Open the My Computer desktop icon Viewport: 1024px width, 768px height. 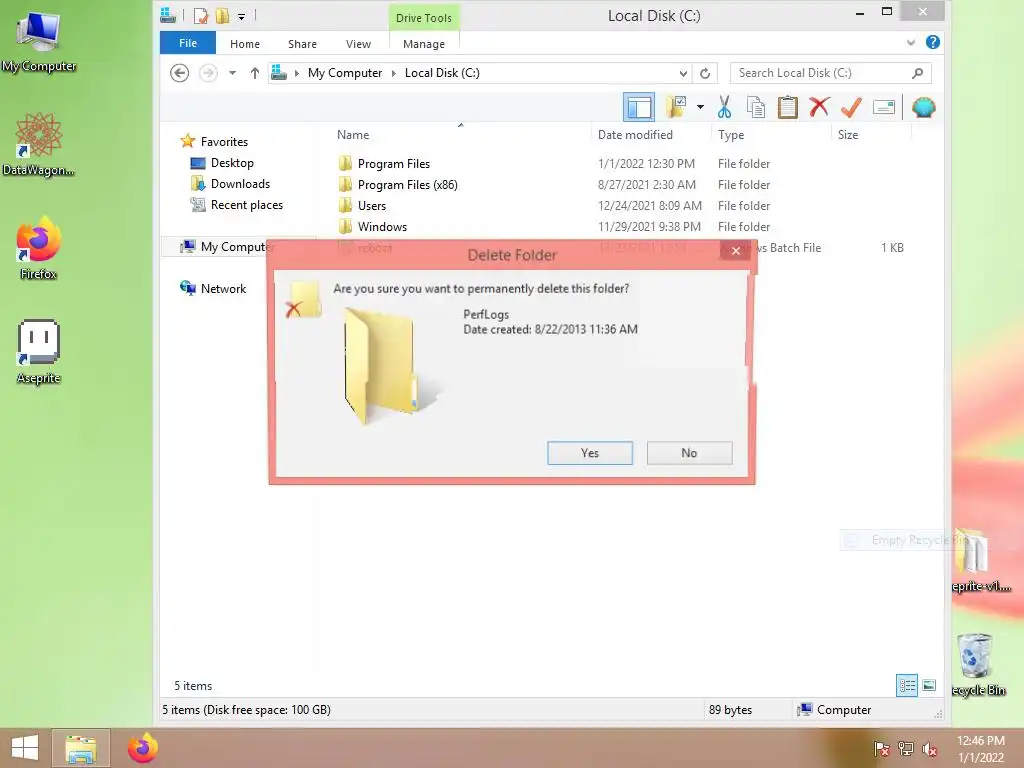(39, 40)
